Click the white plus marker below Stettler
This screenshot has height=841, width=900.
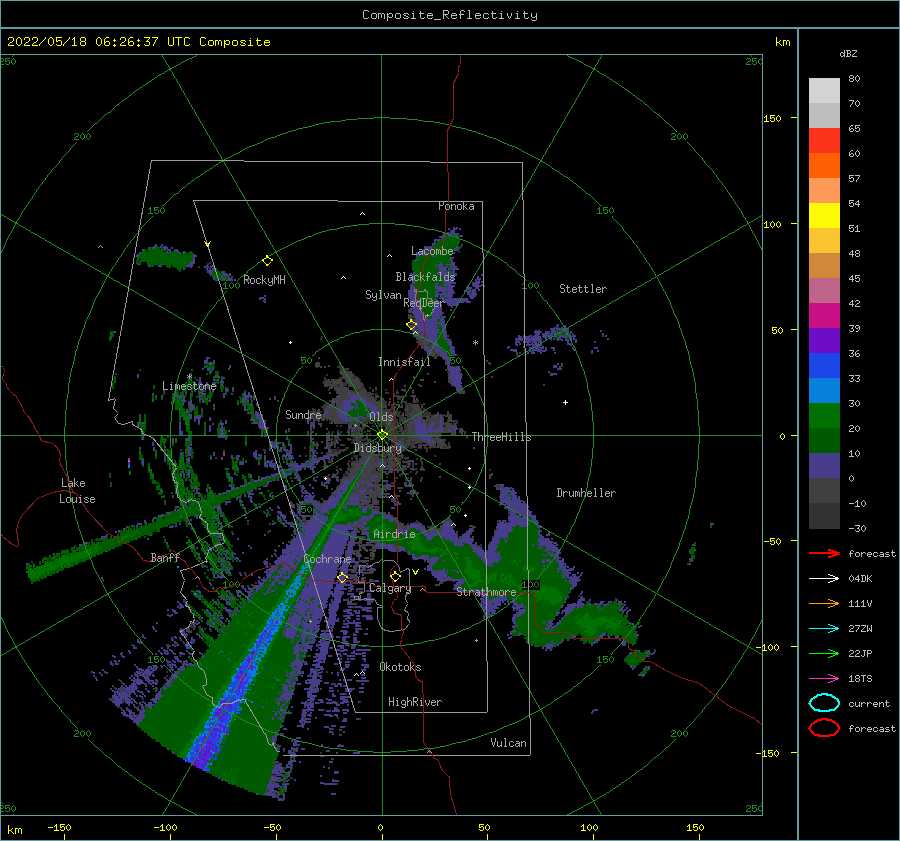(565, 402)
